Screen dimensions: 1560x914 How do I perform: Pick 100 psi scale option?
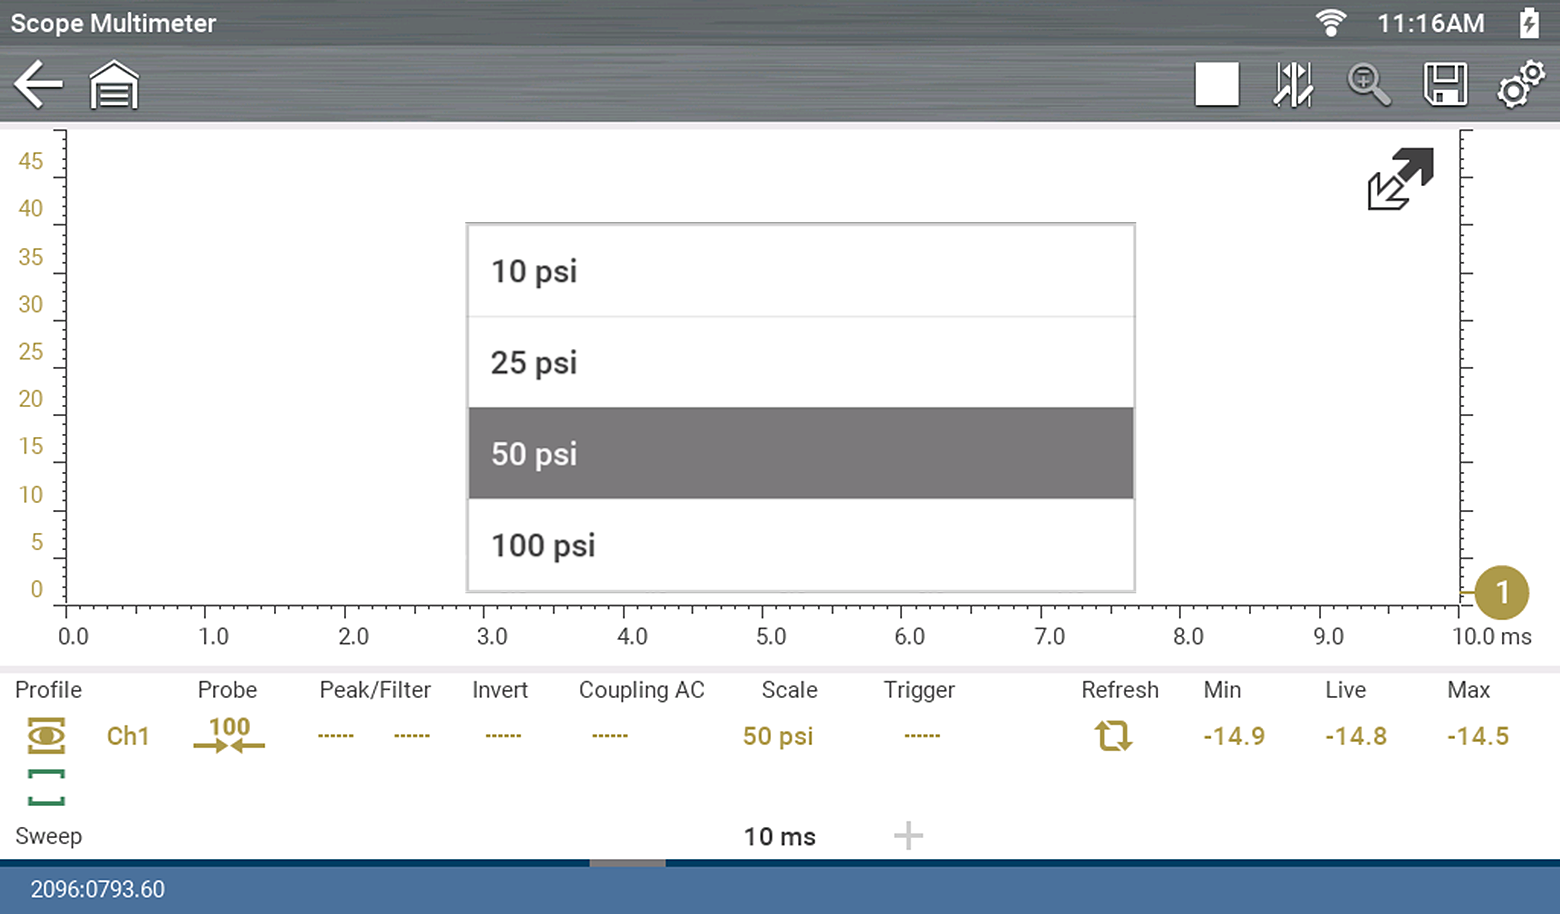[x=800, y=545]
